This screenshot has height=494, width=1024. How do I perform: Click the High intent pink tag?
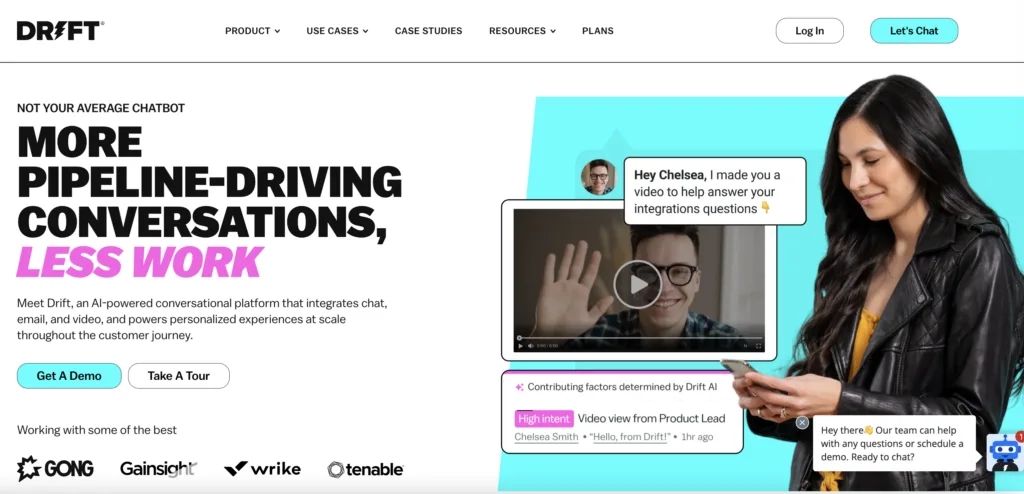544,419
